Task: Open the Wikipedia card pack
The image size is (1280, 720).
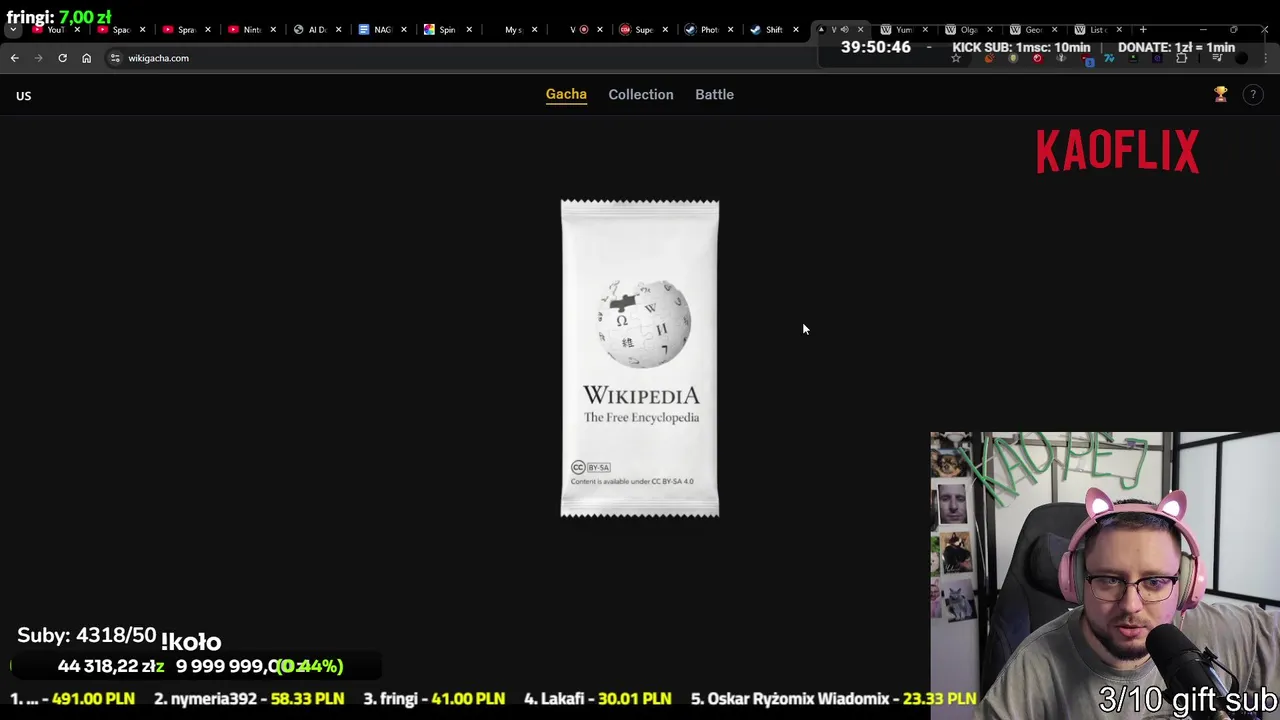Action: [x=640, y=358]
